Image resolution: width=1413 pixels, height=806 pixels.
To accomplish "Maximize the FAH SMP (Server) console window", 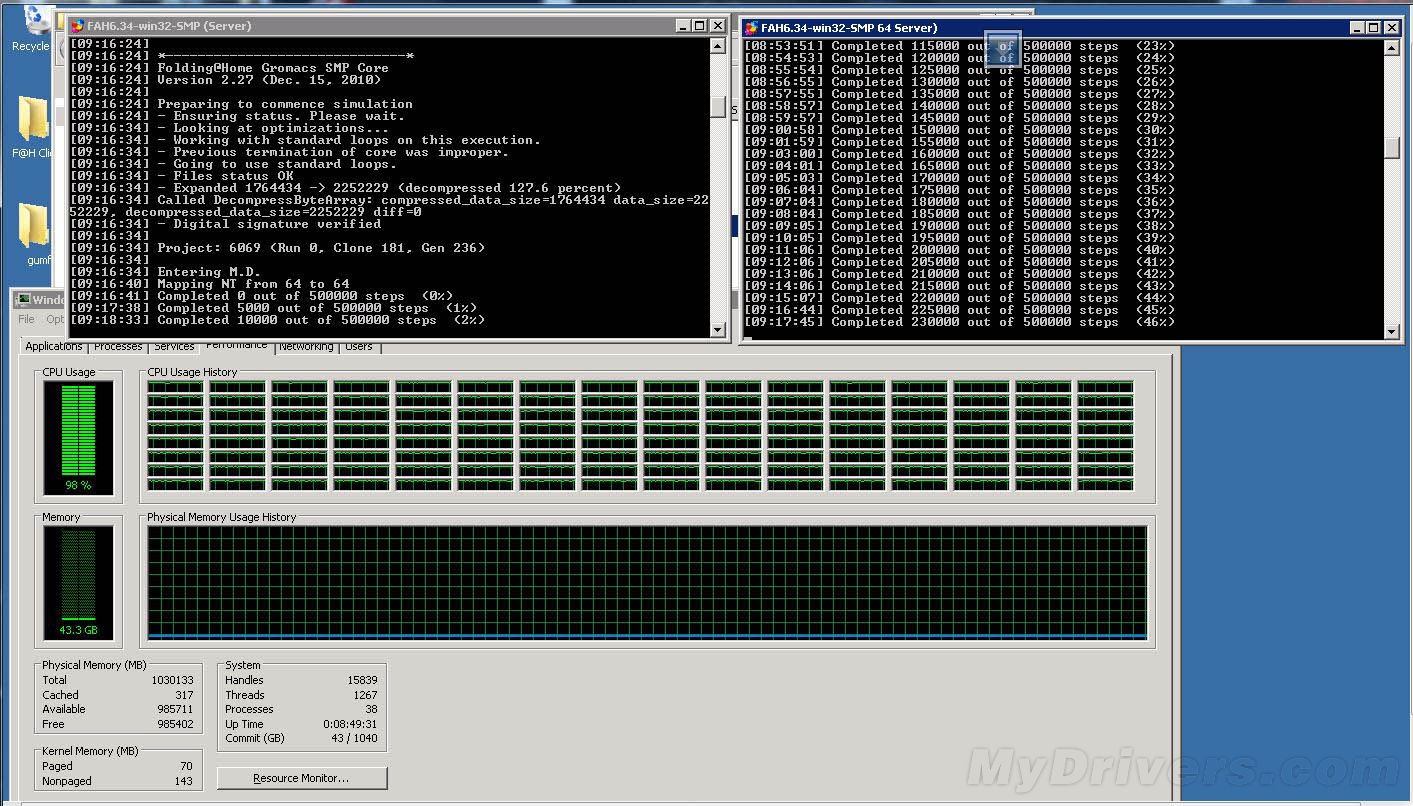I will (x=700, y=26).
